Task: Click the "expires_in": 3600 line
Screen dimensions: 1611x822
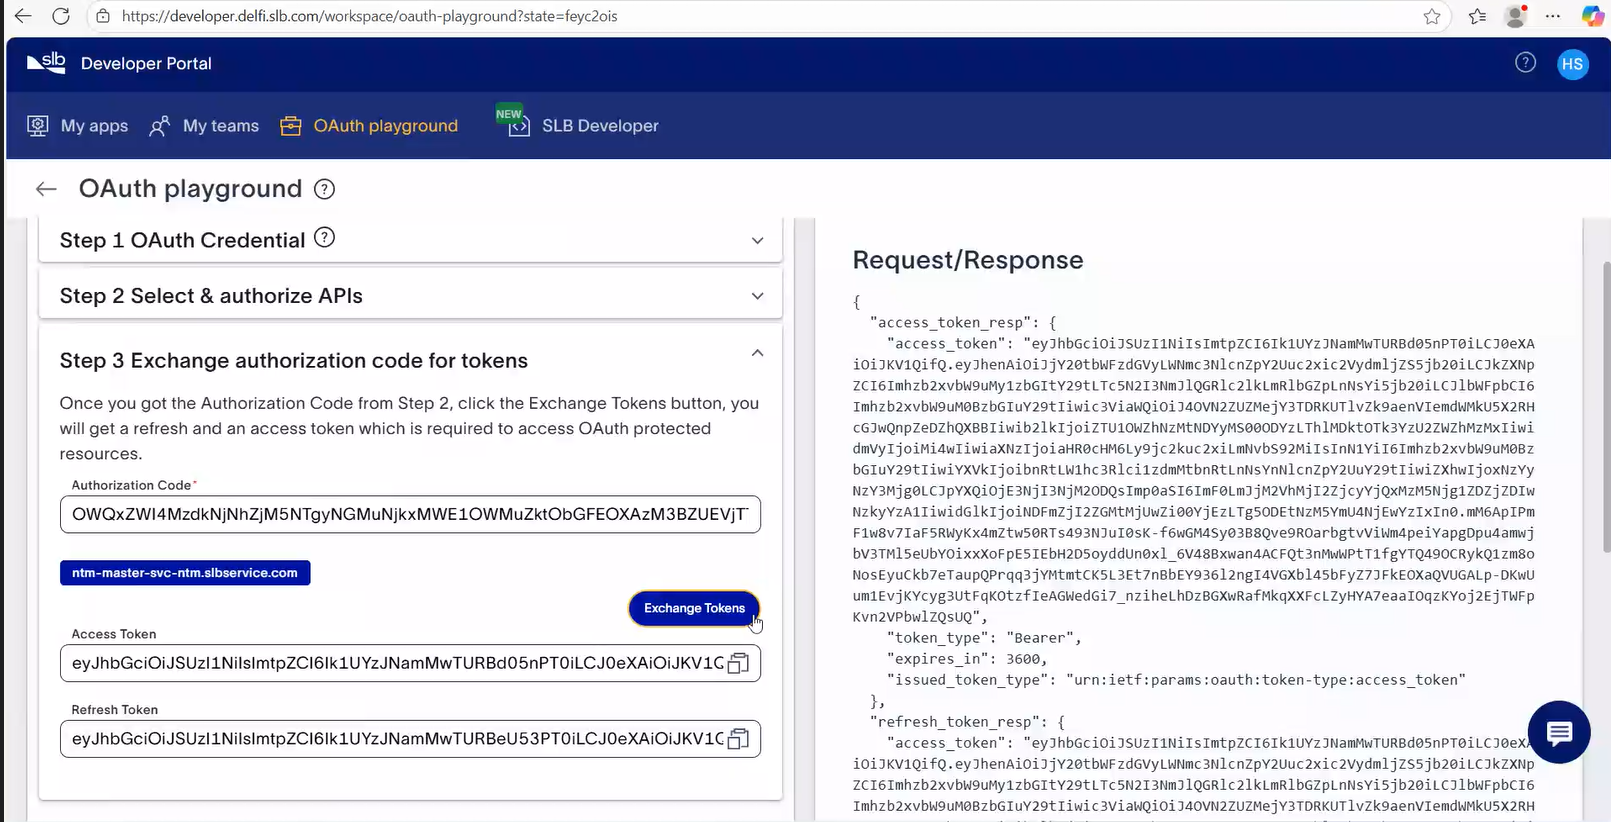Action: coord(967,659)
